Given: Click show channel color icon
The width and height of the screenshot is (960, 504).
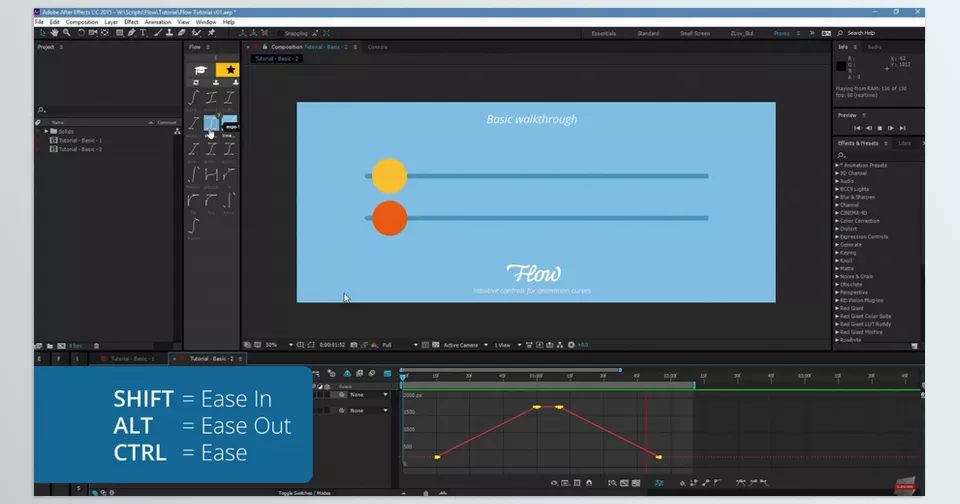Looking at the screenshot, I should point(373,345).
